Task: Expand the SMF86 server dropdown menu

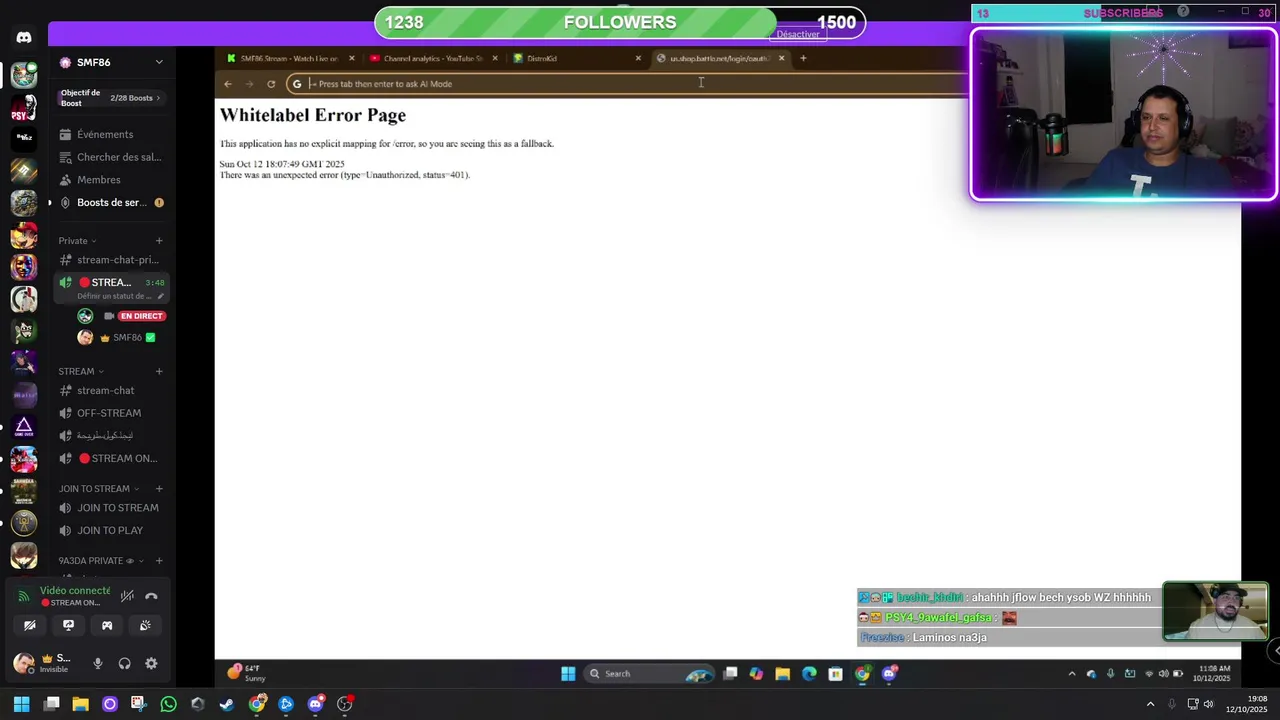Action: point(159,62)
